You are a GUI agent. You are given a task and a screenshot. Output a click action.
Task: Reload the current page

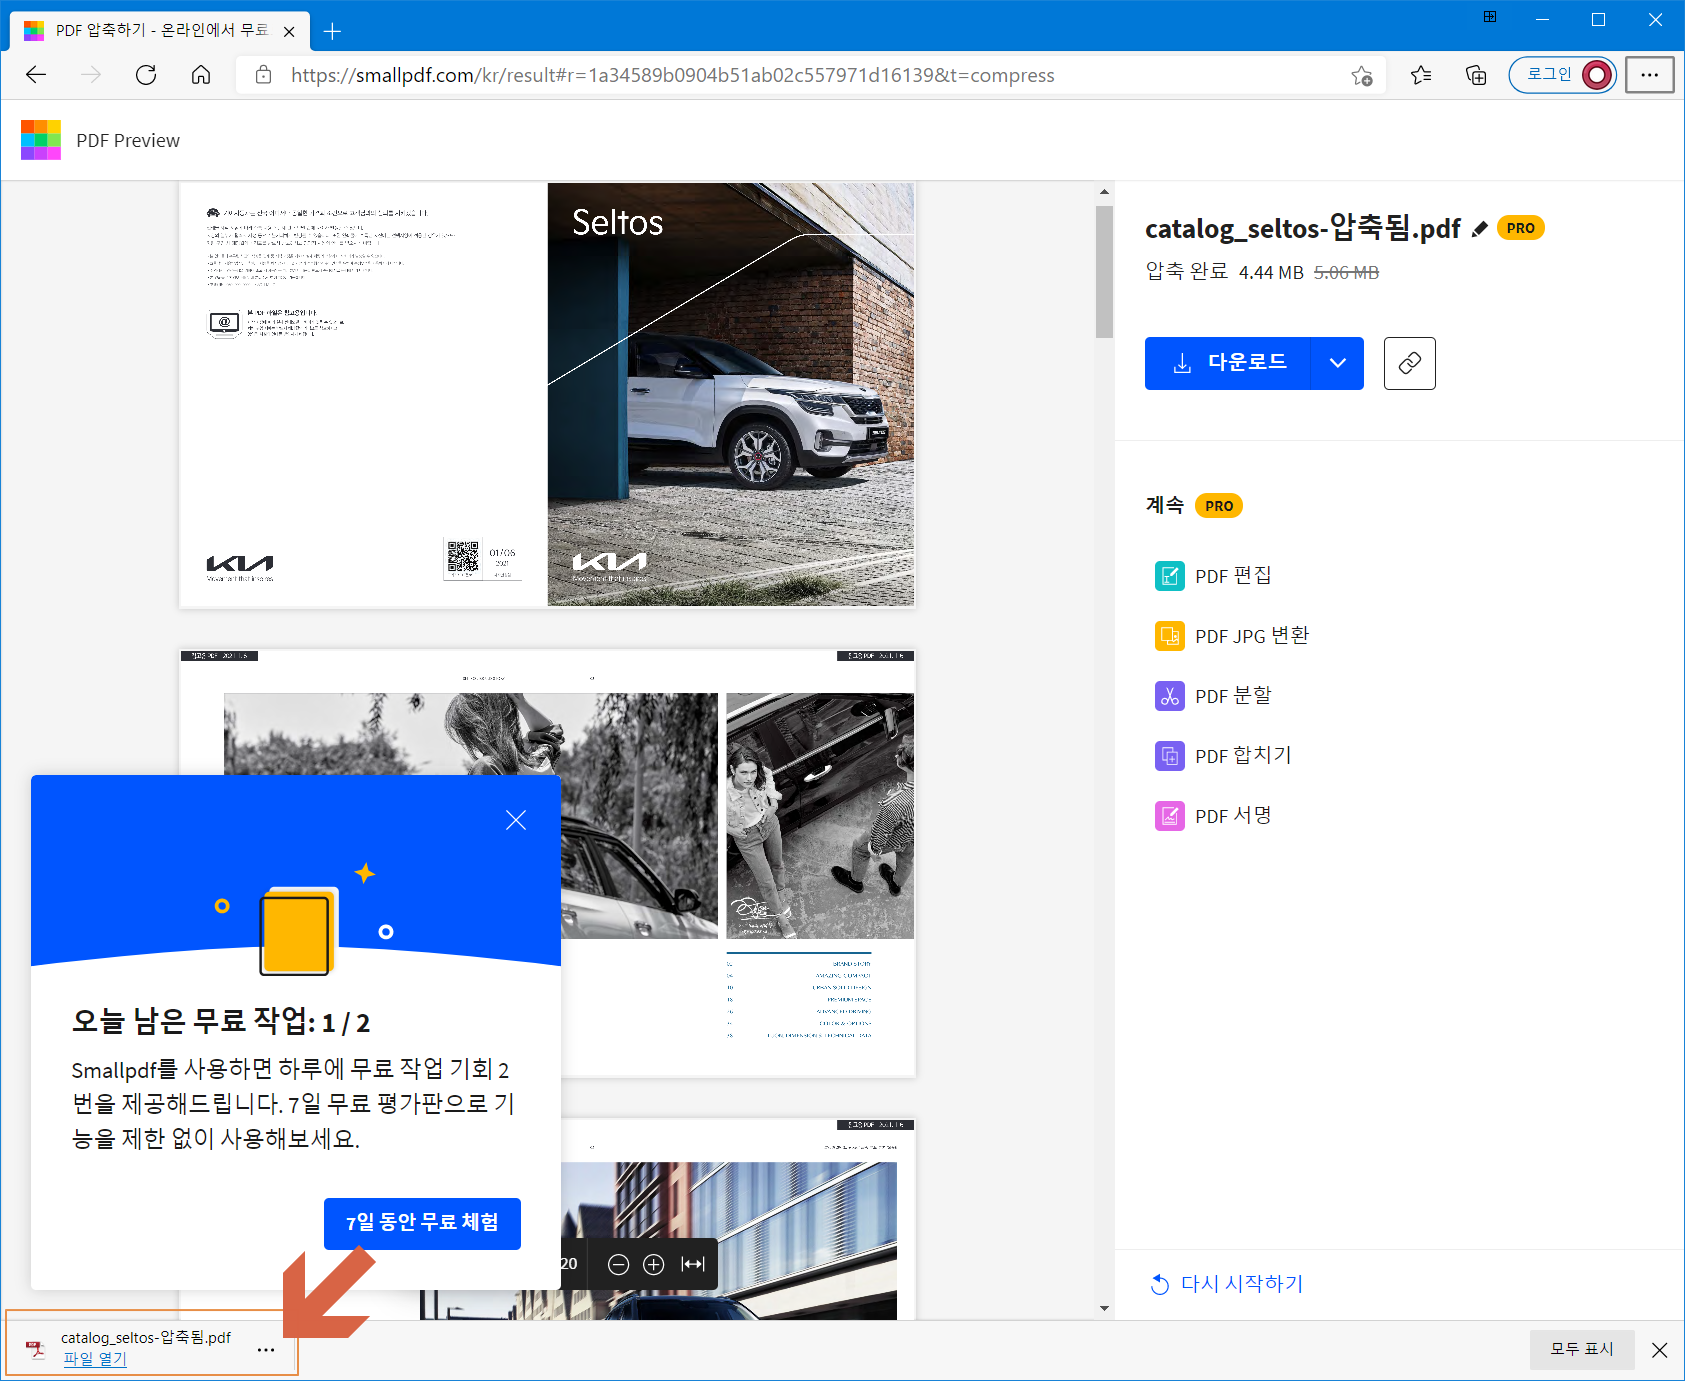[x=146, y=75]
